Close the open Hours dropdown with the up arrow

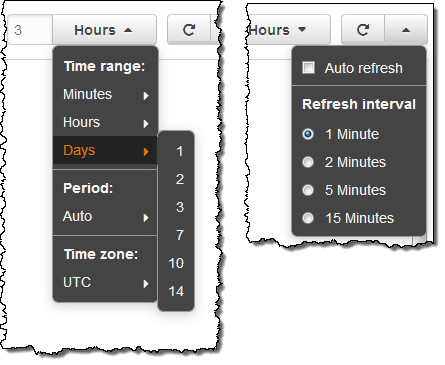coord(128,30)
